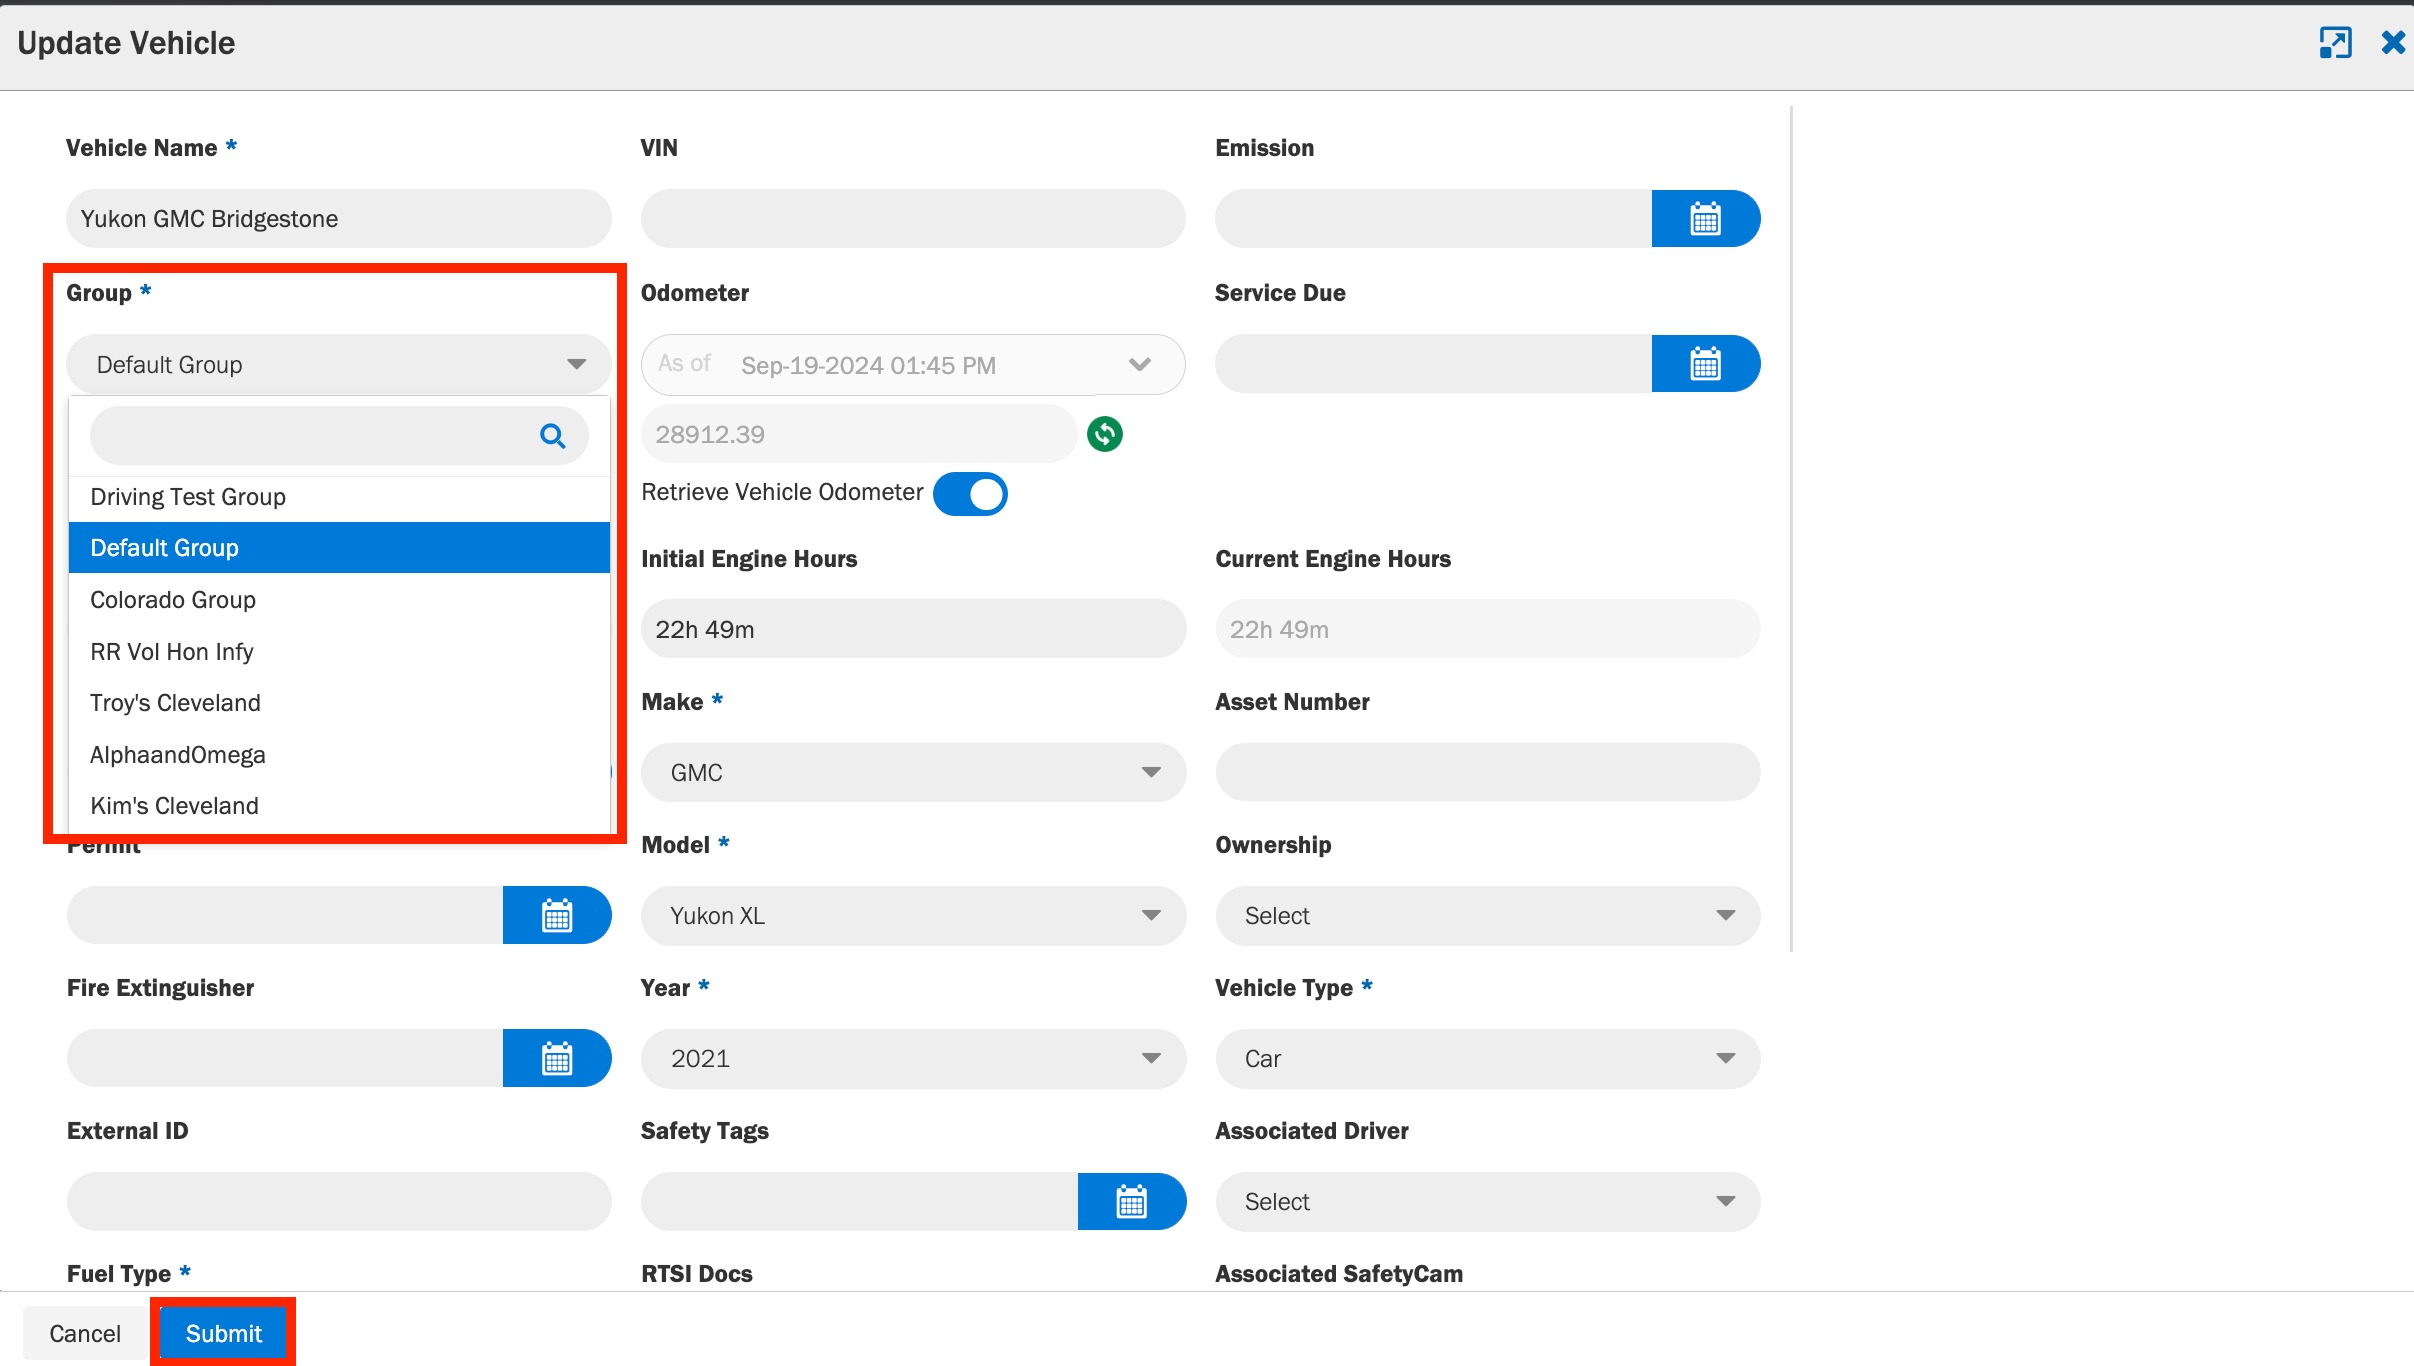
Task: Edit the Initial Engine Hours field
Action: (x=913, y=629)
